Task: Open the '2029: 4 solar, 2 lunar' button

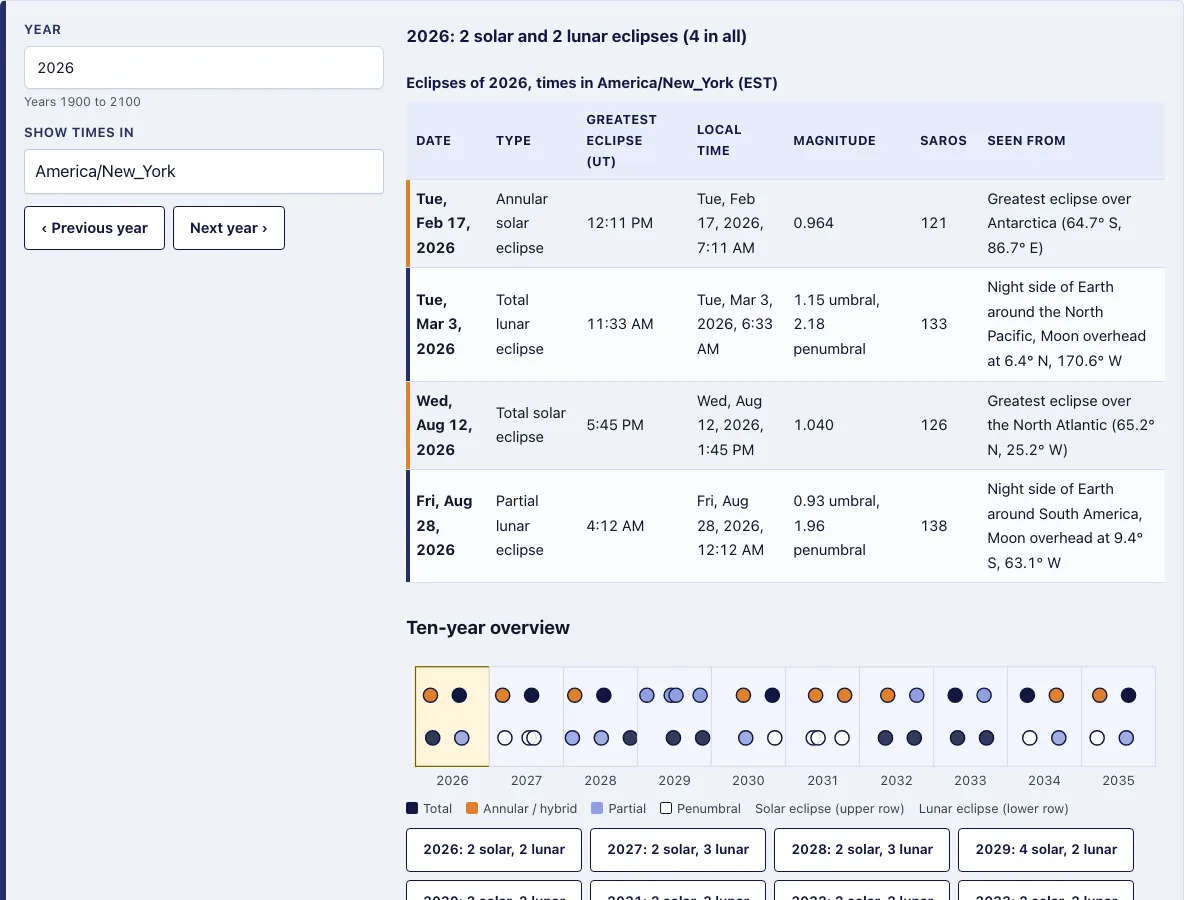Action: tap(1046, 849)
